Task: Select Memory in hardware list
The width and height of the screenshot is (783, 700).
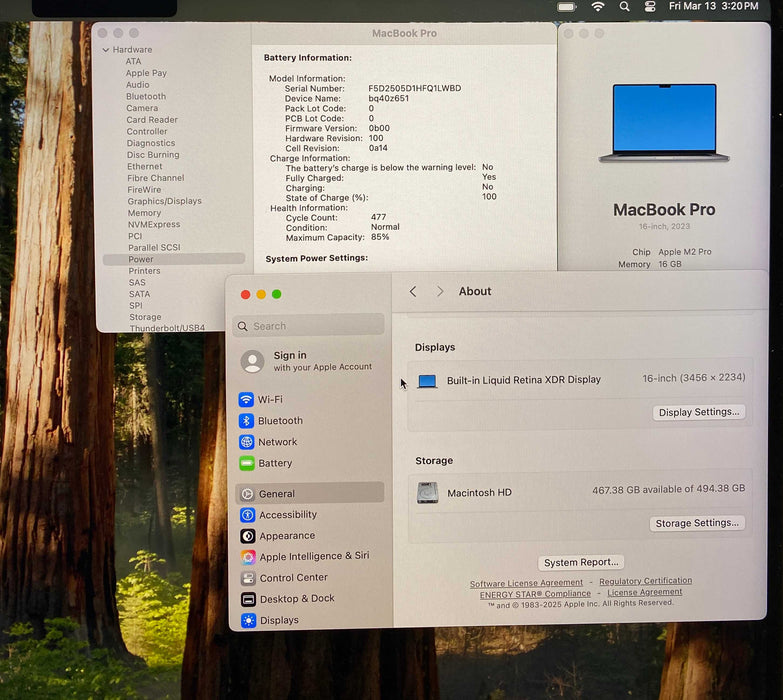Action: point(144,213)
